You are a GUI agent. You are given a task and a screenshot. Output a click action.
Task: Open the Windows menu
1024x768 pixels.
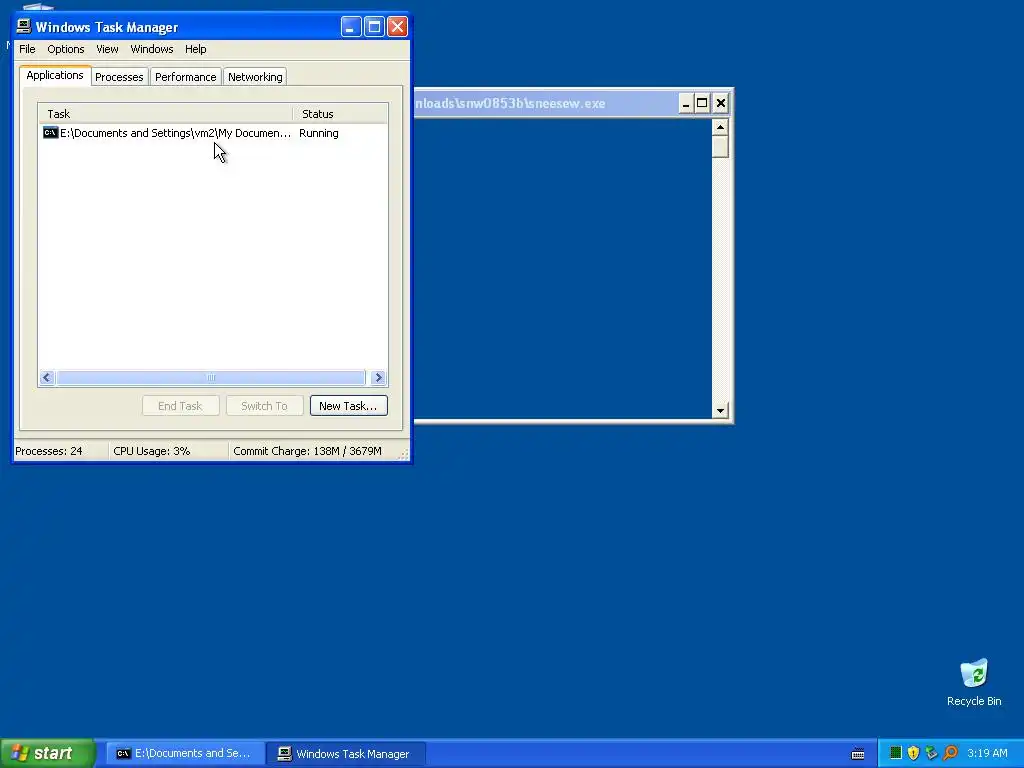click(152, 49)
